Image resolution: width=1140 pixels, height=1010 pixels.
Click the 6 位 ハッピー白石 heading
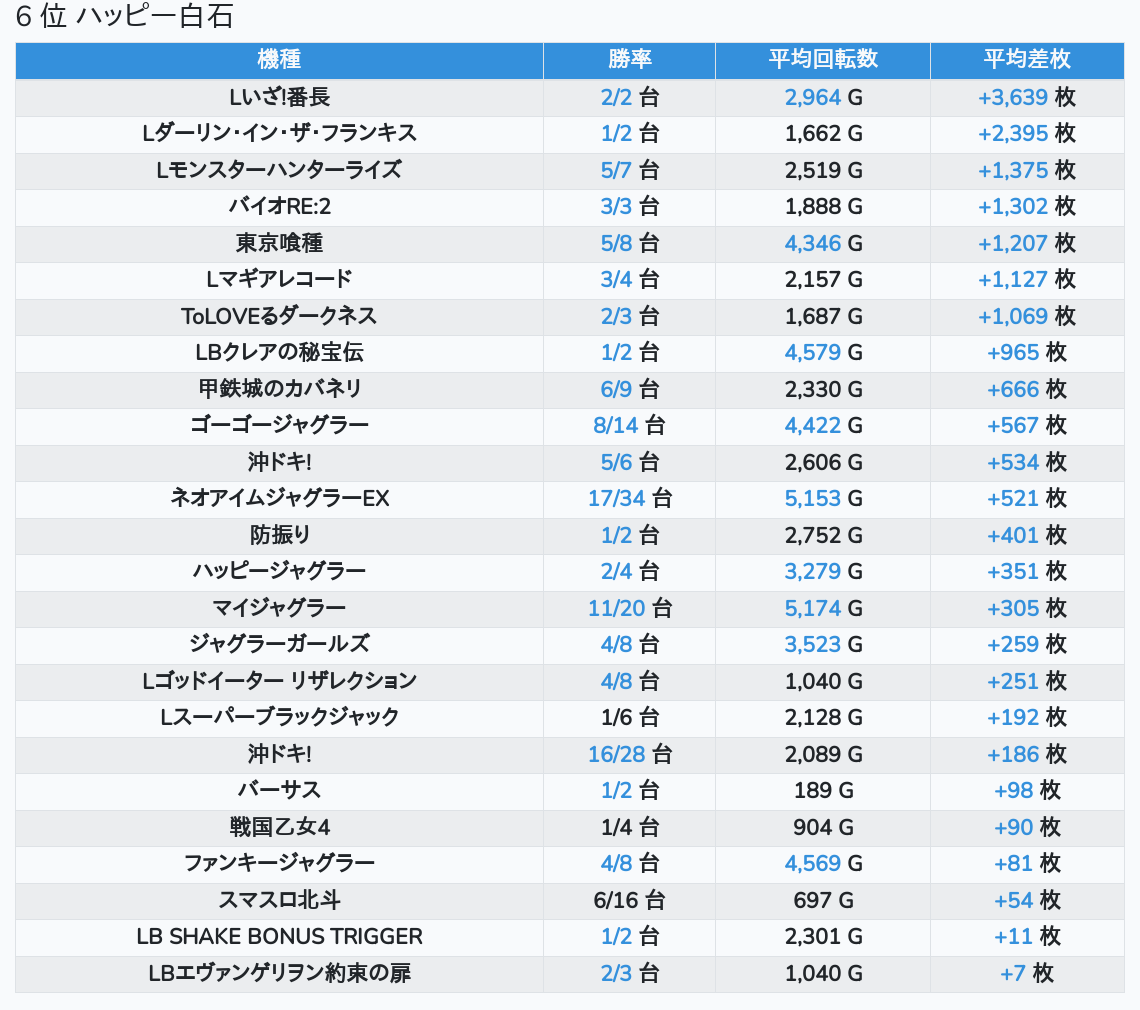(x=125, y=17)
